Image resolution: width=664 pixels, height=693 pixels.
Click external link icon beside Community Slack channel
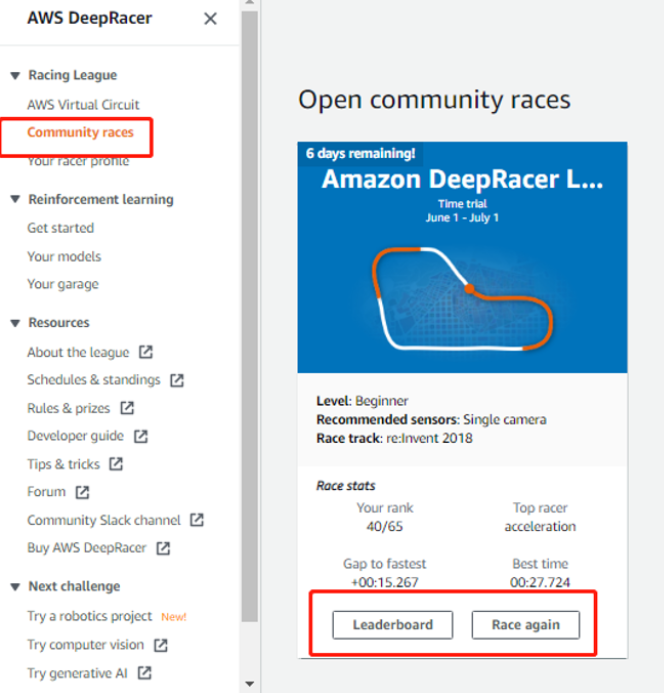(x=197, y=520)
